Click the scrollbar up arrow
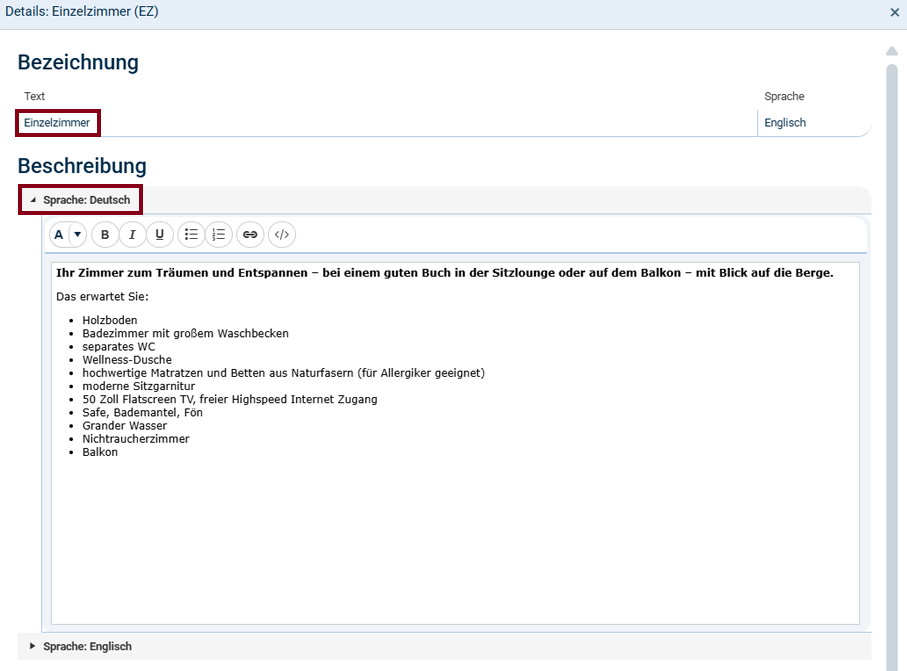Viewport: 907px width, 671px height. tap(892, 51)
